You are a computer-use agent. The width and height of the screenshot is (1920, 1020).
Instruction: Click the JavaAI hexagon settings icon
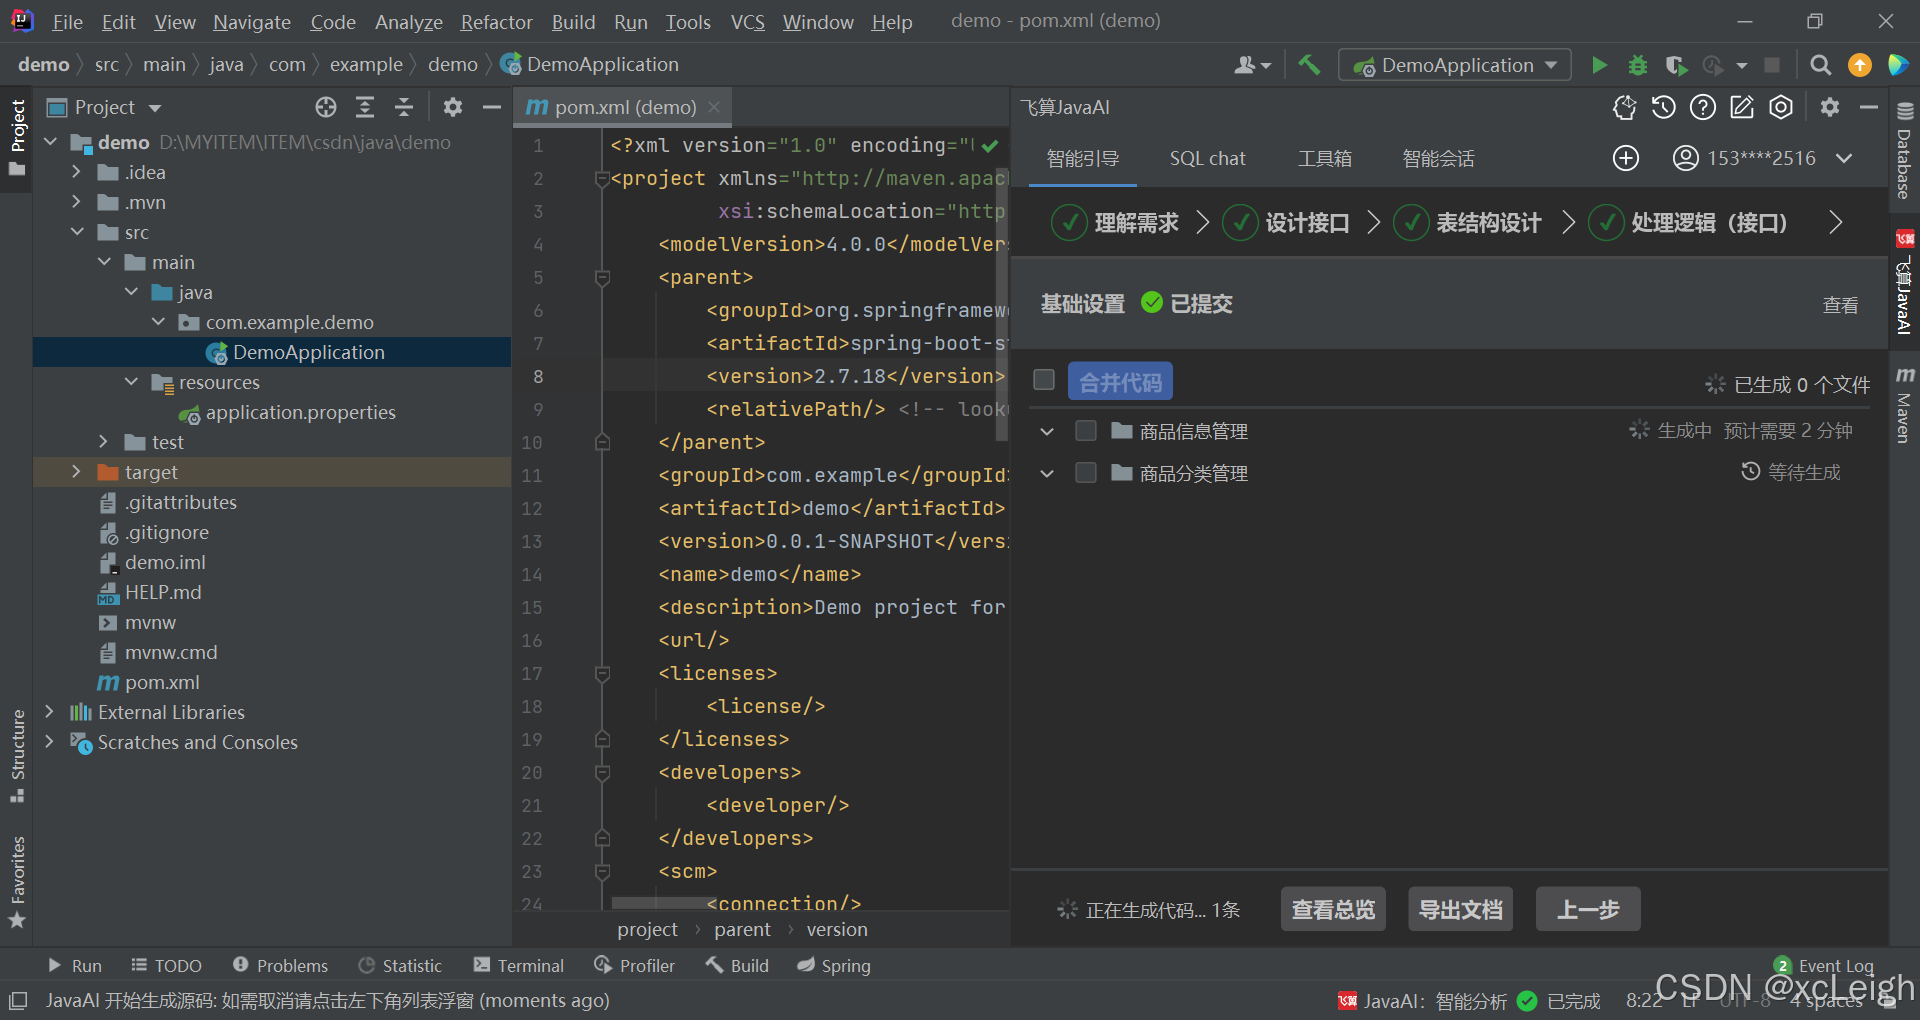(1781, 107)
